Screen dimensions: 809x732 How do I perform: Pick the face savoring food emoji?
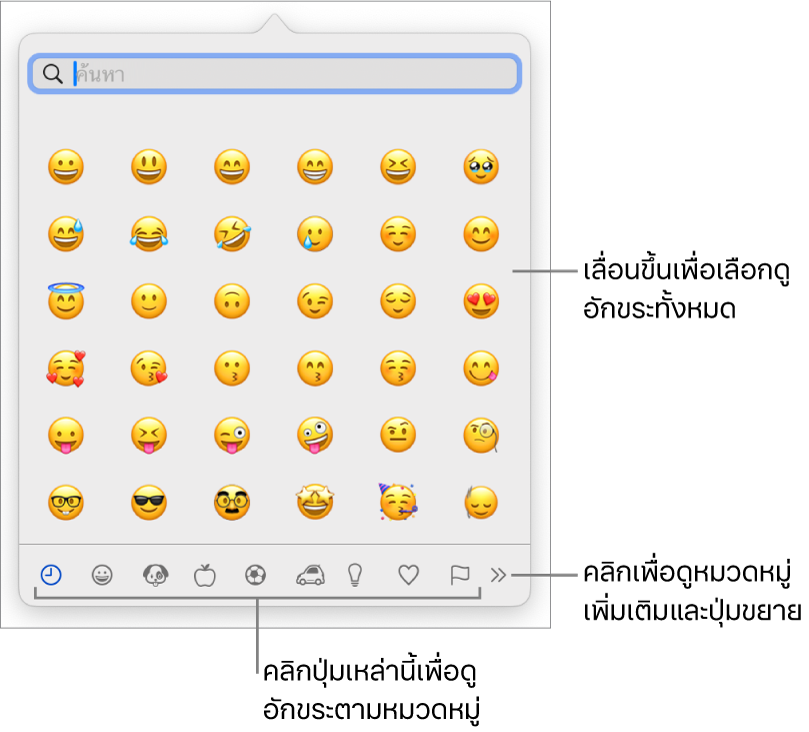pos(481,368)
